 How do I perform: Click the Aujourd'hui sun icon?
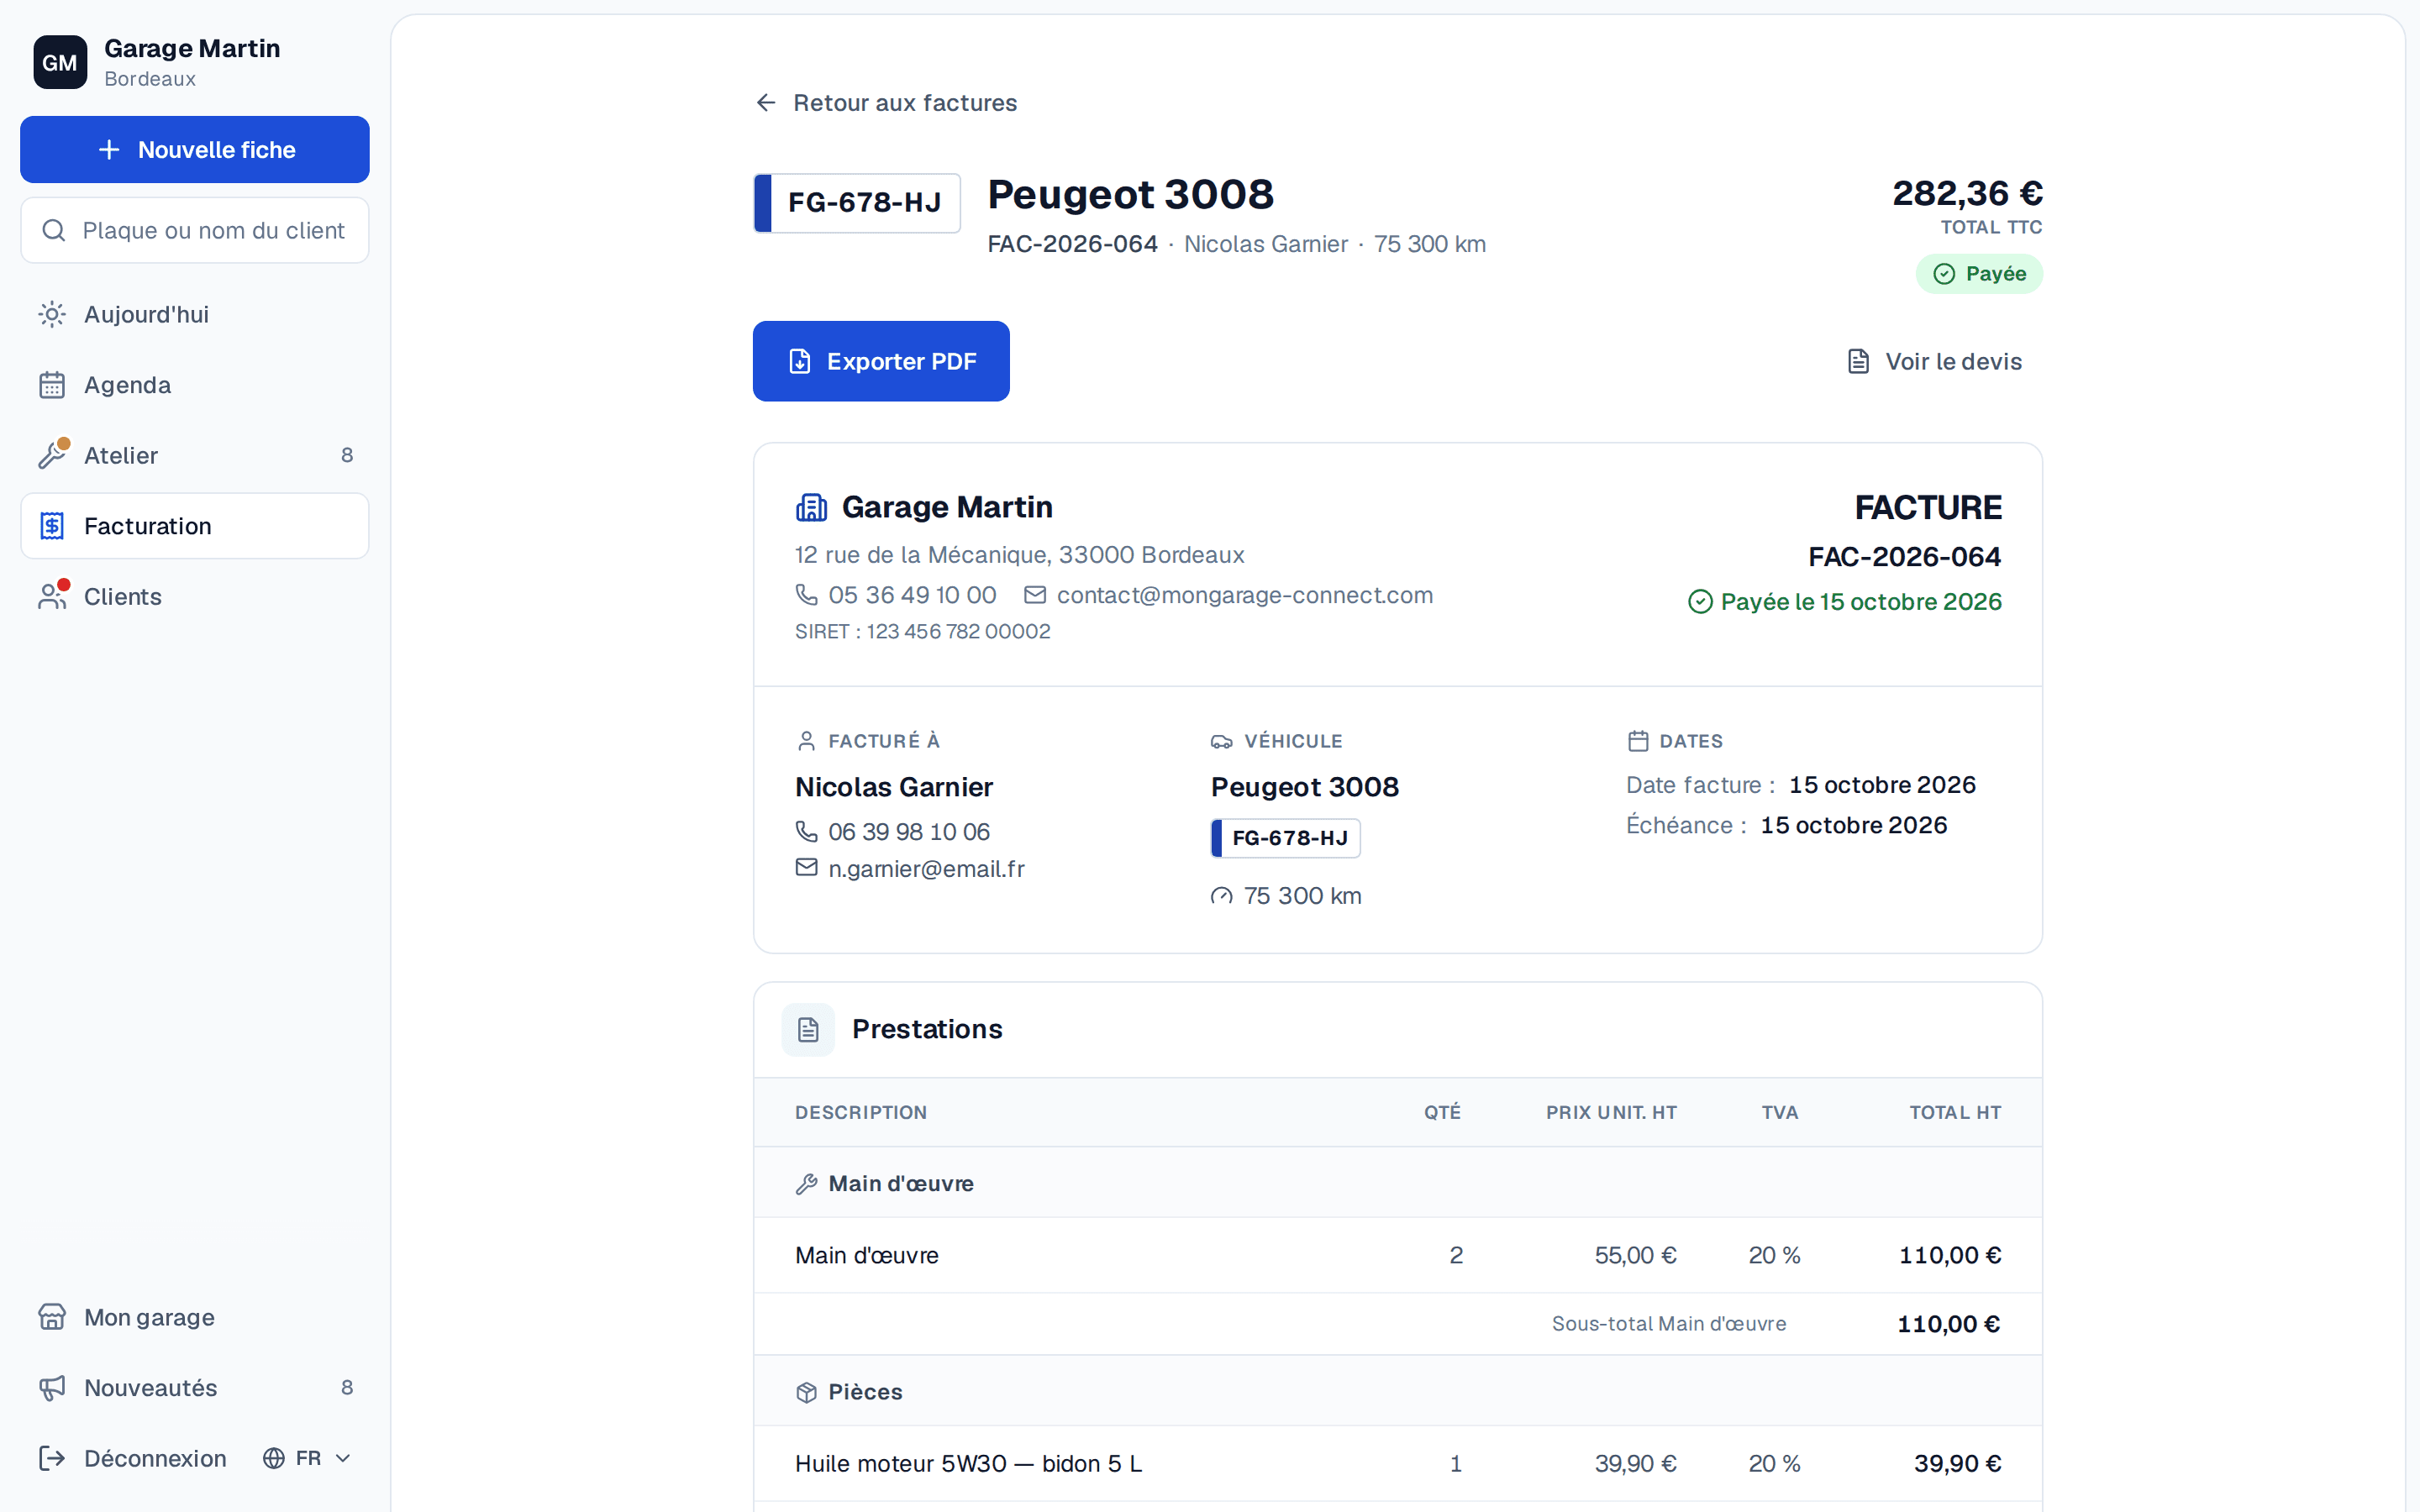52,314
